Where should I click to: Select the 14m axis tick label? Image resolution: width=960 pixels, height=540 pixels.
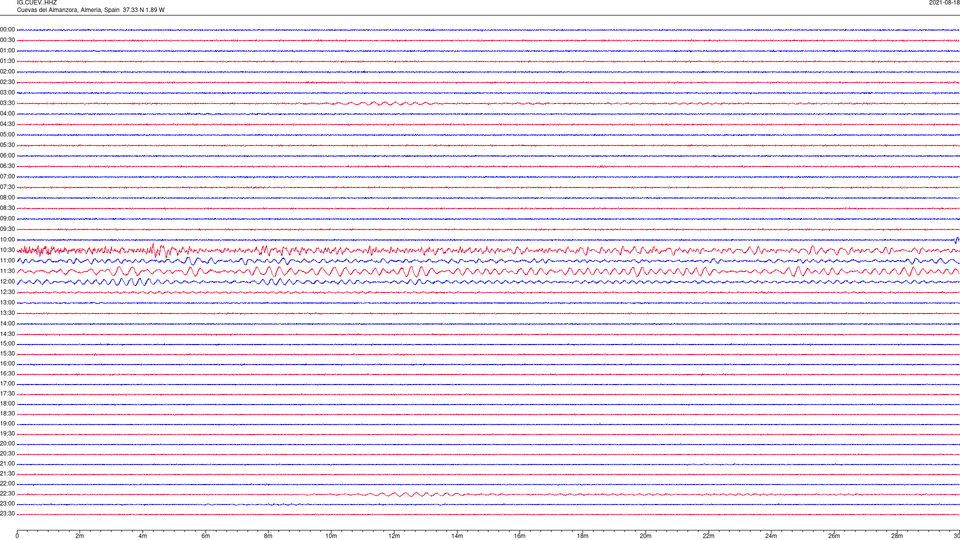457,536
